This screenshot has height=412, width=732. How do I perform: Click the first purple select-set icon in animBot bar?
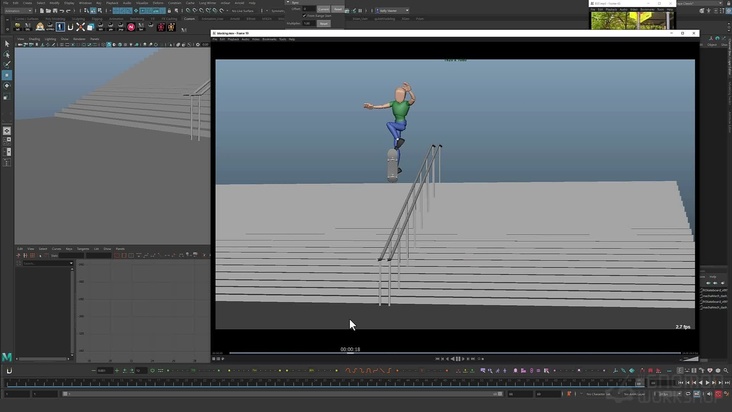point(483,370)
